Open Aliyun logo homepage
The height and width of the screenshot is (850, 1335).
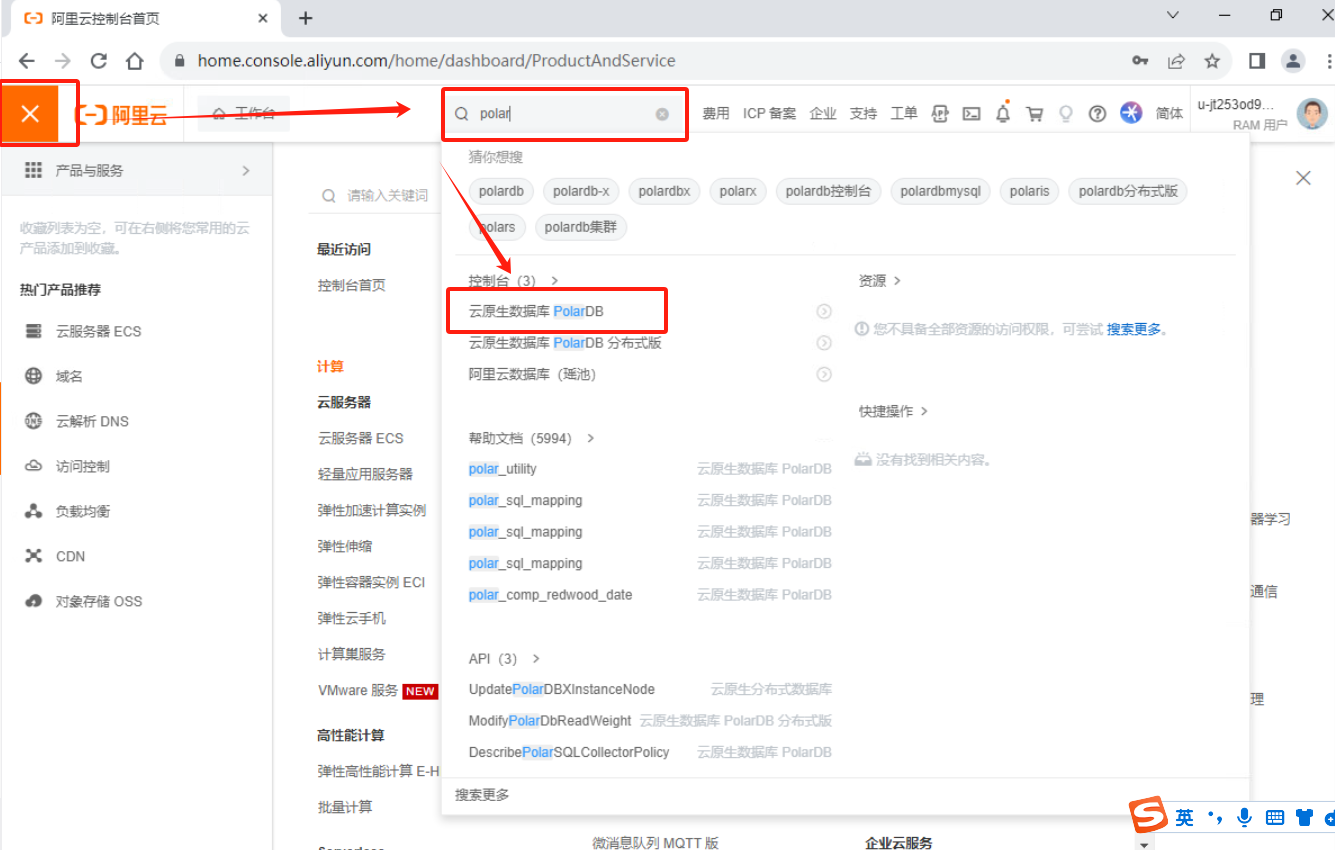[x=123, y=114]
